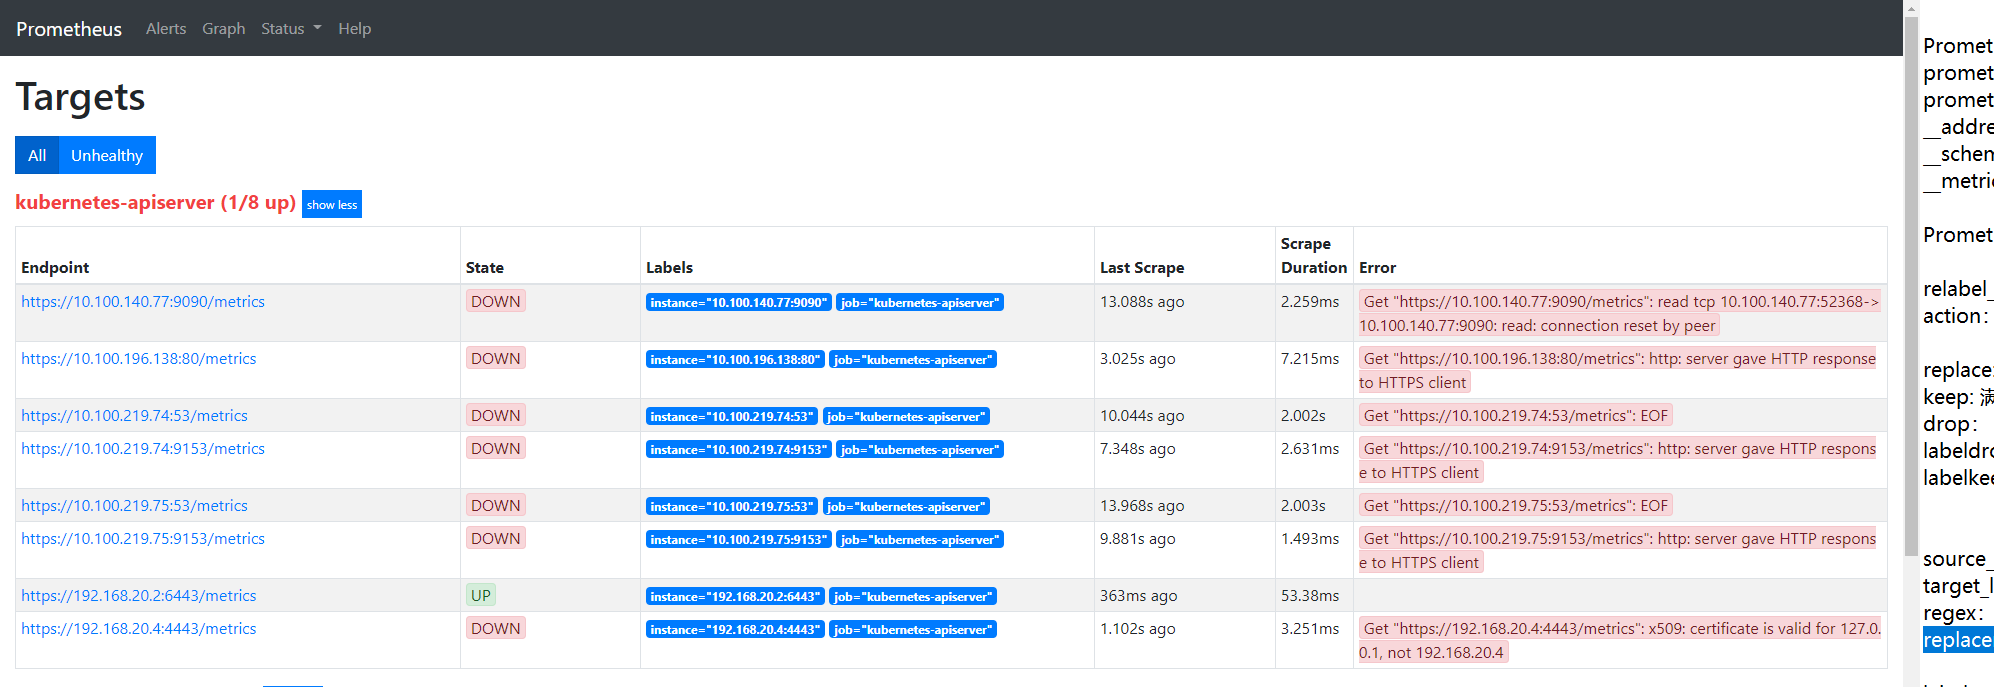Open the Prometheus home brand link
Screen dimensions: 1994x687
pyautogui.click(x=69, y=29)
